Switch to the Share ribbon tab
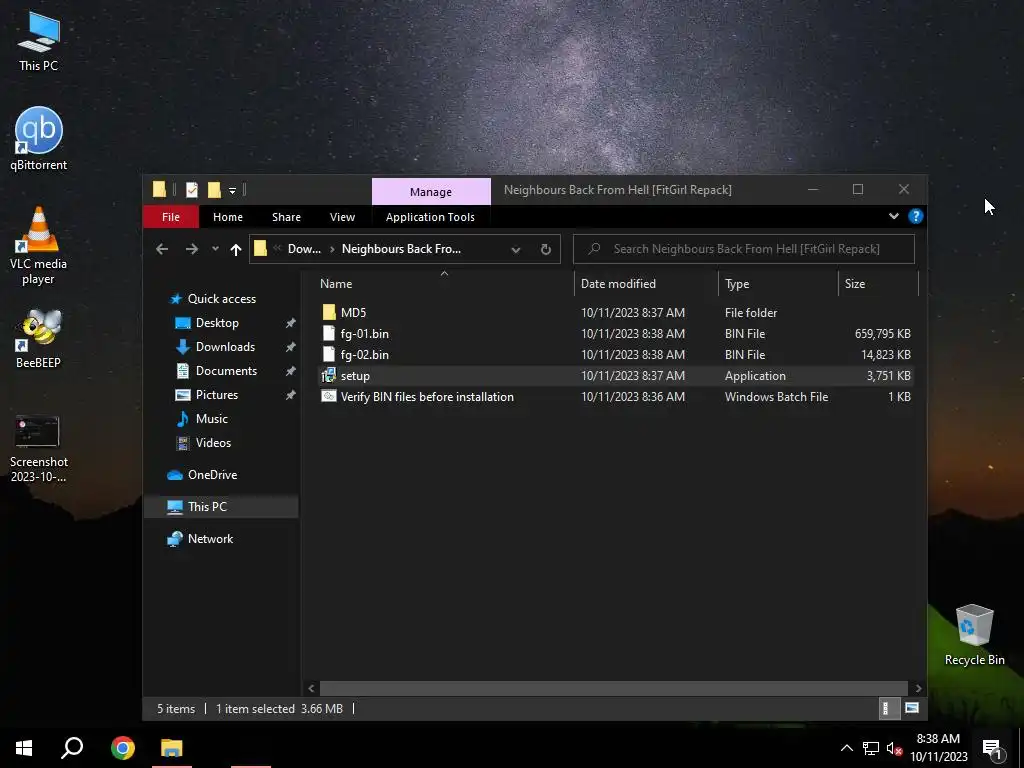This screenshot has width=1024, height=768. click(x=286, y=217)
